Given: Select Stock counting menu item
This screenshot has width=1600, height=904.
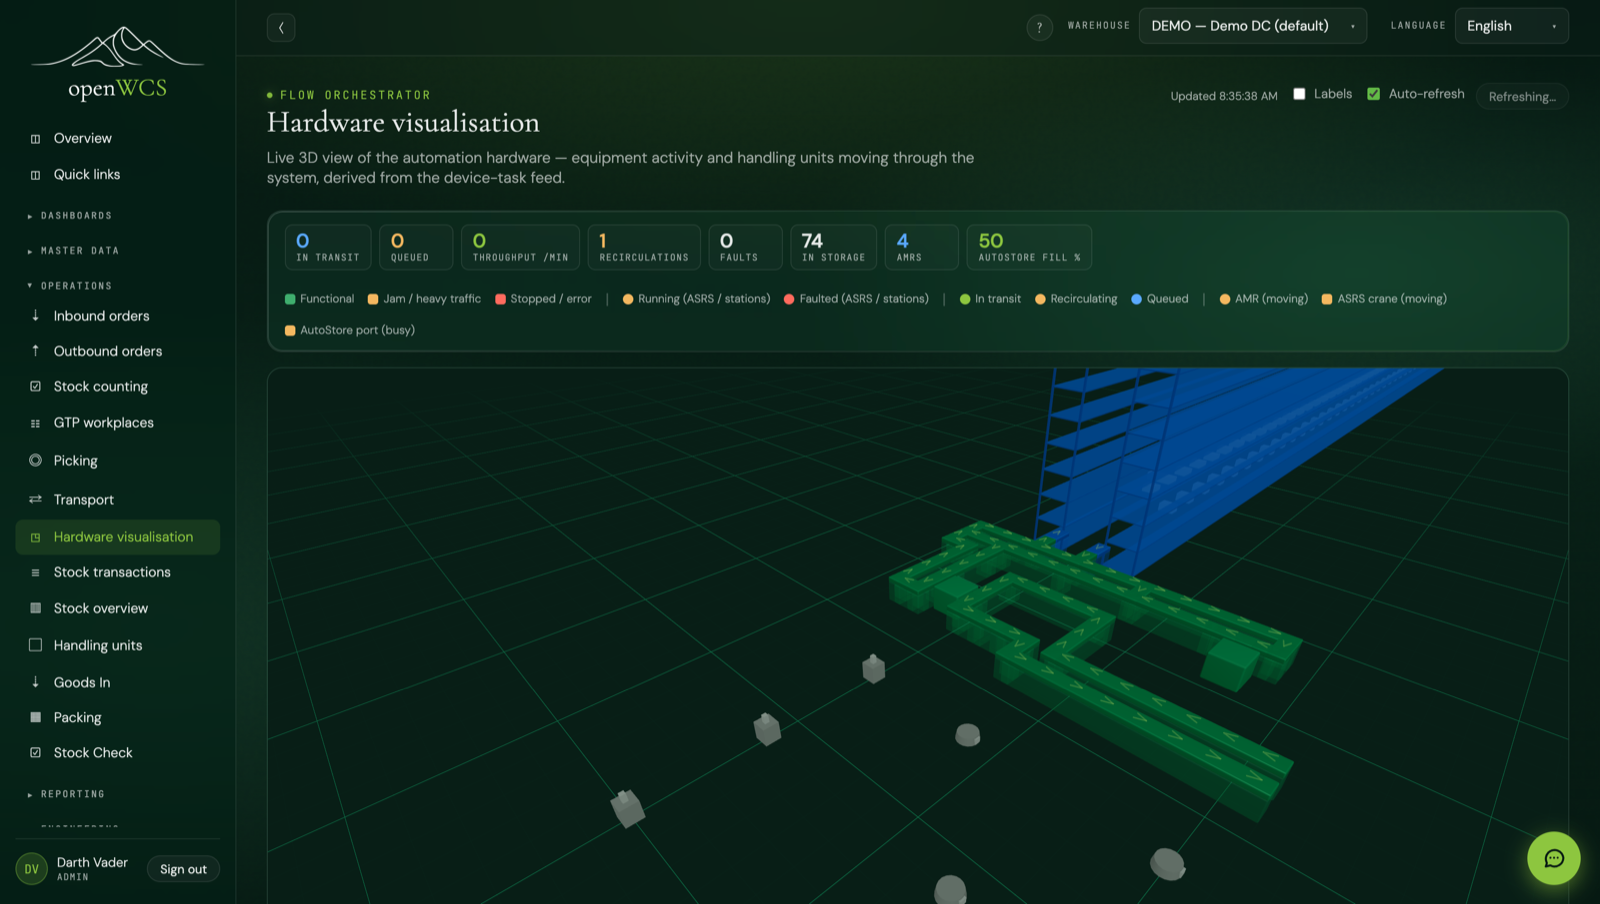Looking at the screenshot, I should [118, 387].
